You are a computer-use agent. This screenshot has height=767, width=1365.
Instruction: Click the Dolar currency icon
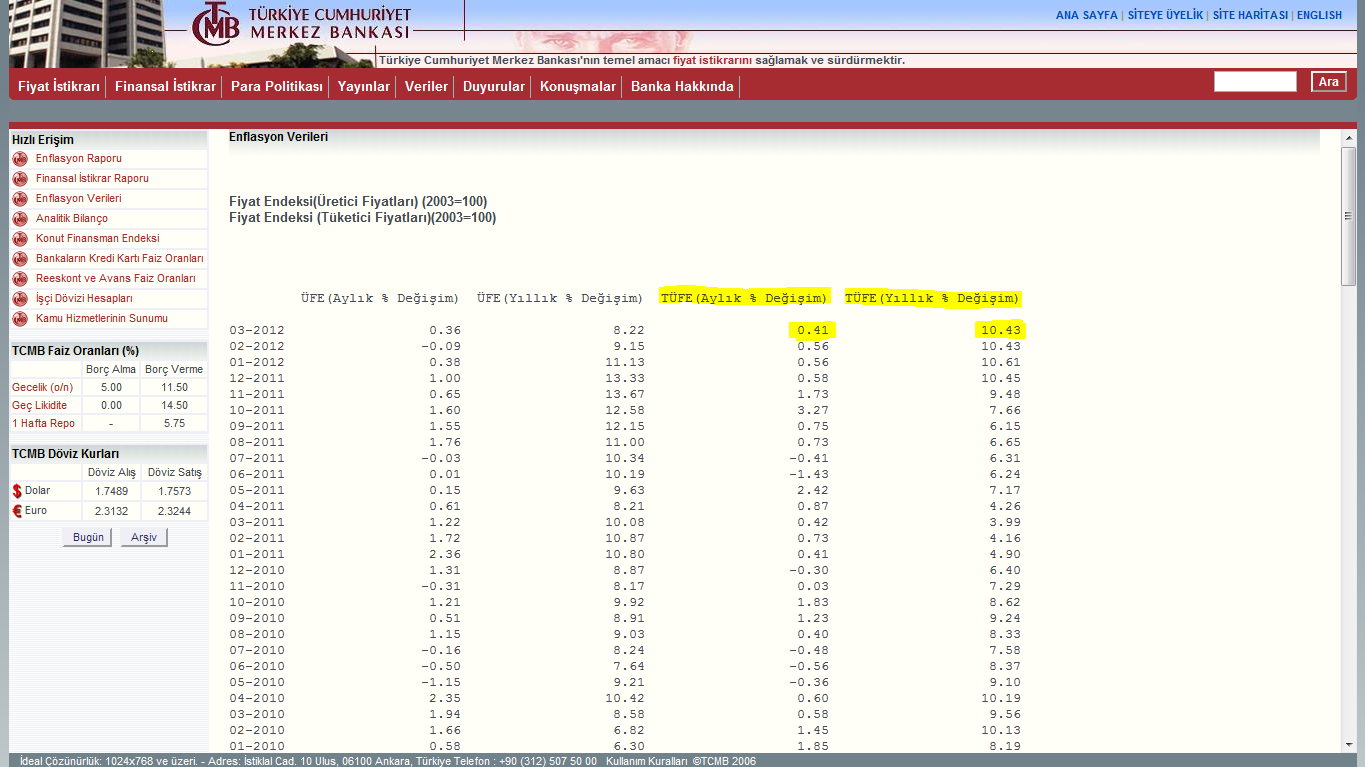point(17,491)
